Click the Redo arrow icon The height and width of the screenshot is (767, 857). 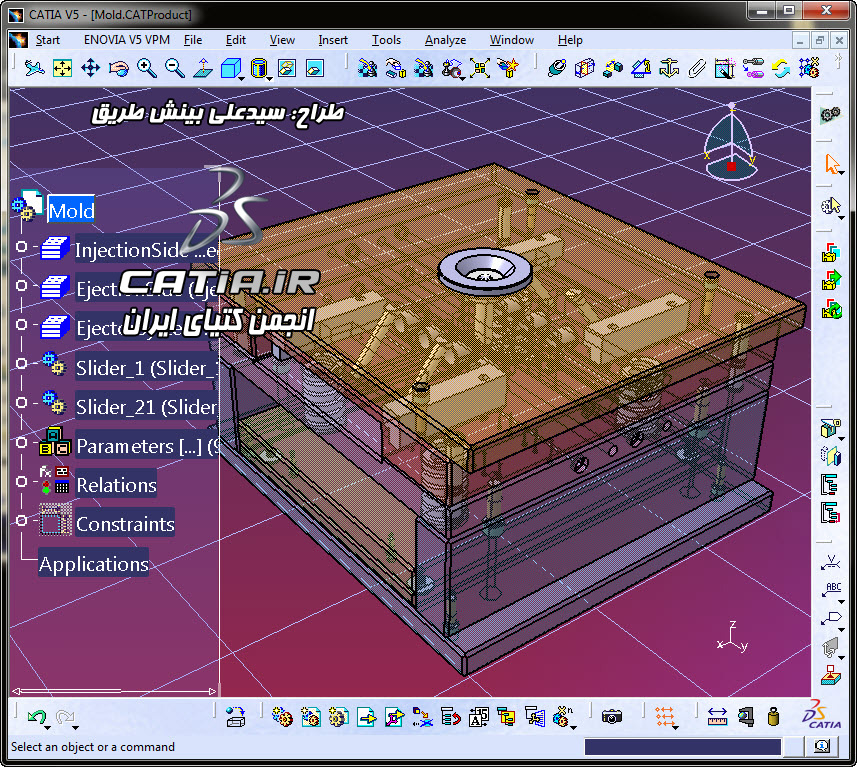tap(64, 717)
